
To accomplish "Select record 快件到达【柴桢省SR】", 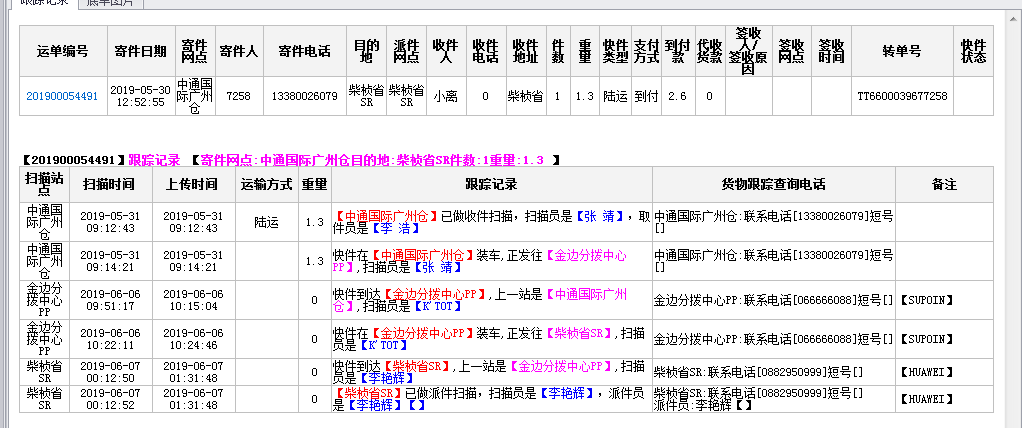I will pos(491,372).
